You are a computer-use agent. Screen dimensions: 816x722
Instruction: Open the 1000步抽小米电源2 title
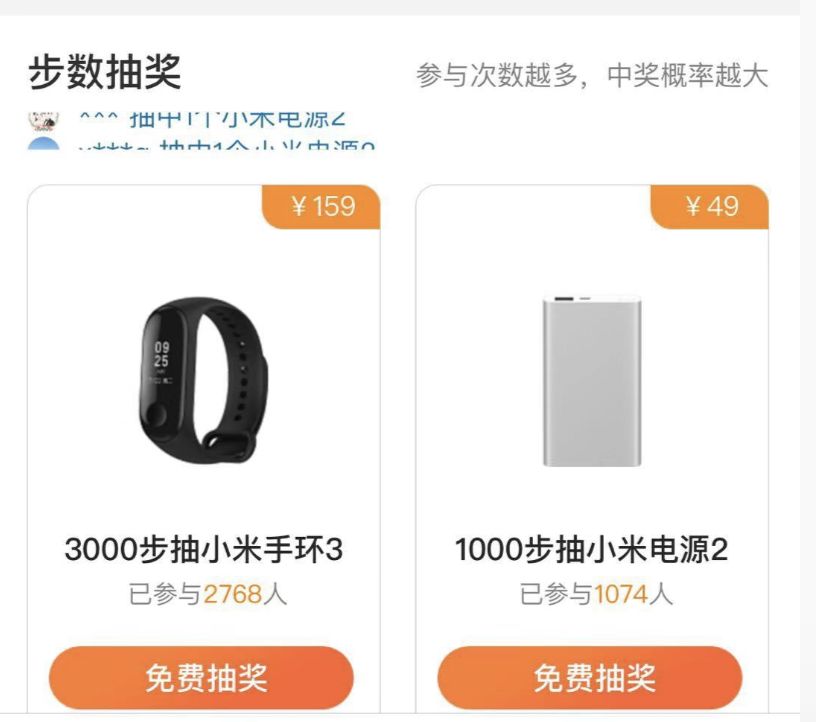(592, 549)
